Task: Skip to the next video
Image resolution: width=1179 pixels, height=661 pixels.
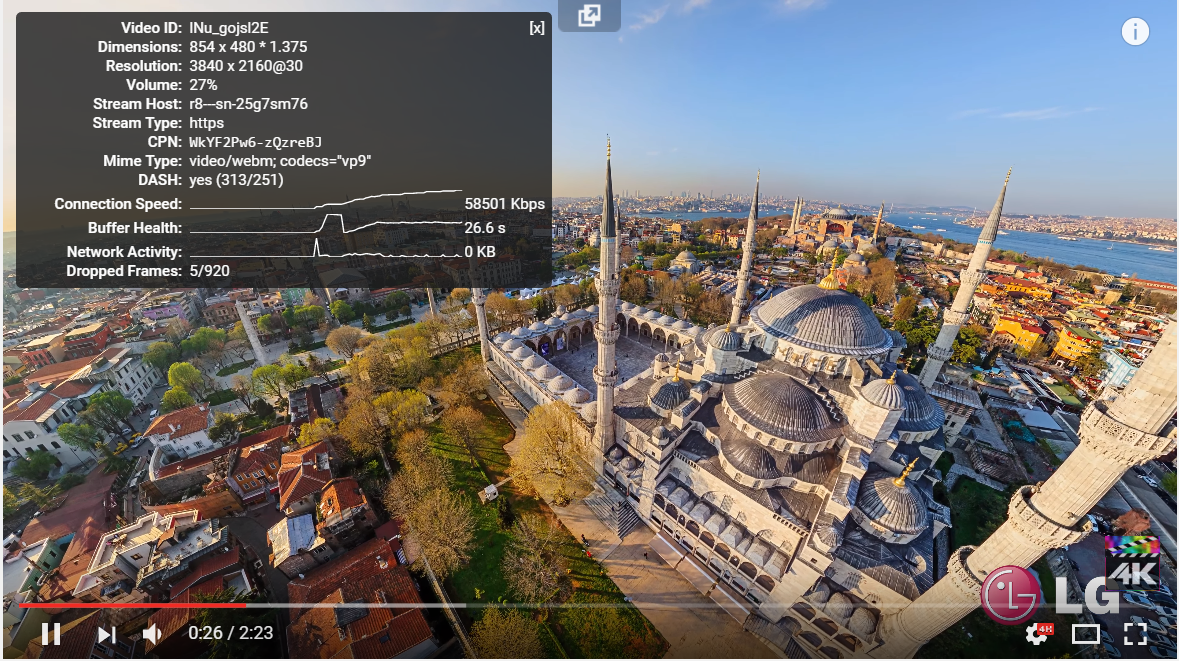Action: pyautogui.click(x=107, y=634)
